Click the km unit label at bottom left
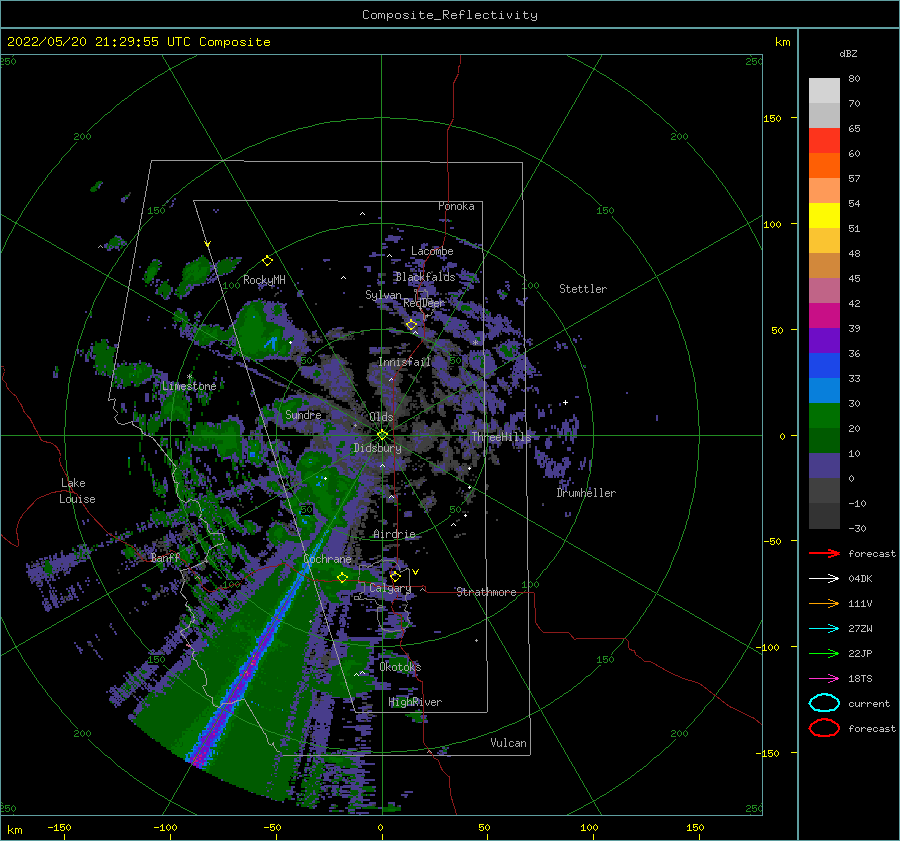The height and width of the screenshot is (841, 900). [15, 830]
